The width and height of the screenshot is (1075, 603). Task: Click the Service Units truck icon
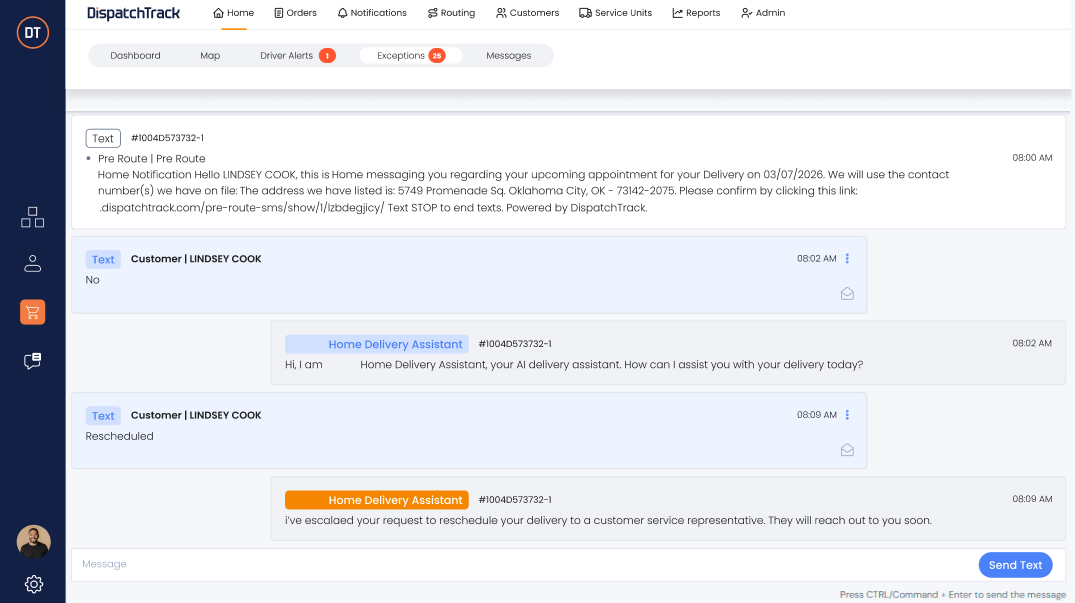[585, 13]
